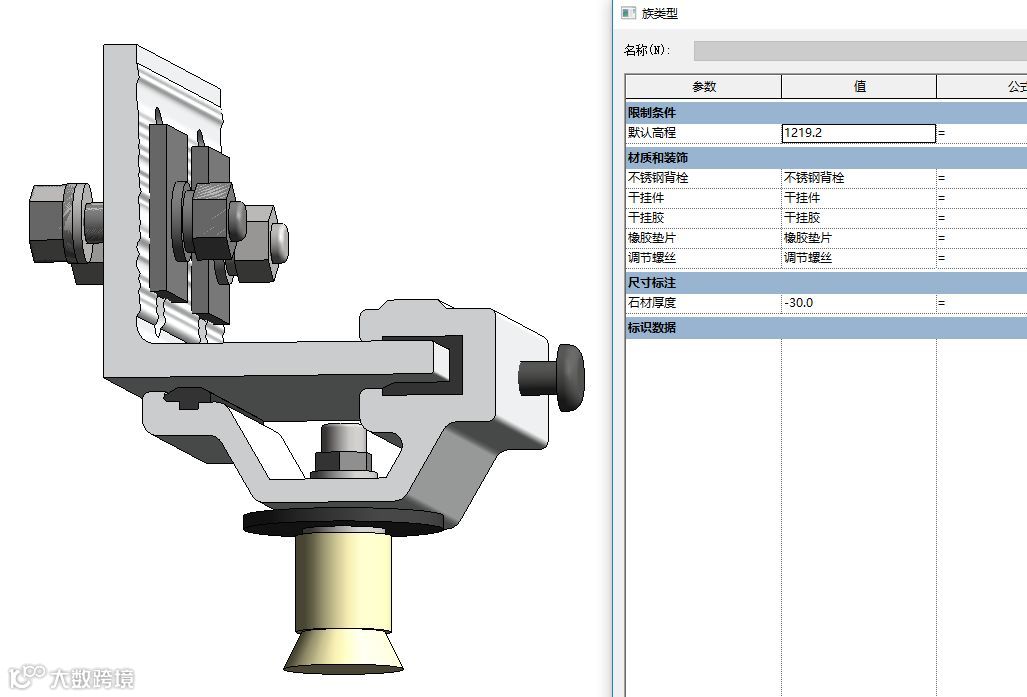Click the 干挂胶 material value cell
The image size is (1027, 697).
point(859,217)
